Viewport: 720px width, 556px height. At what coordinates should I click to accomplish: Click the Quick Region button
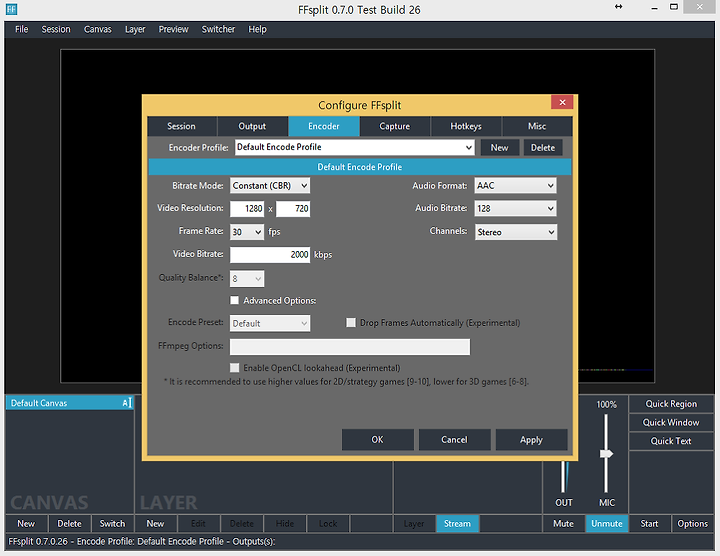point(671,404)
